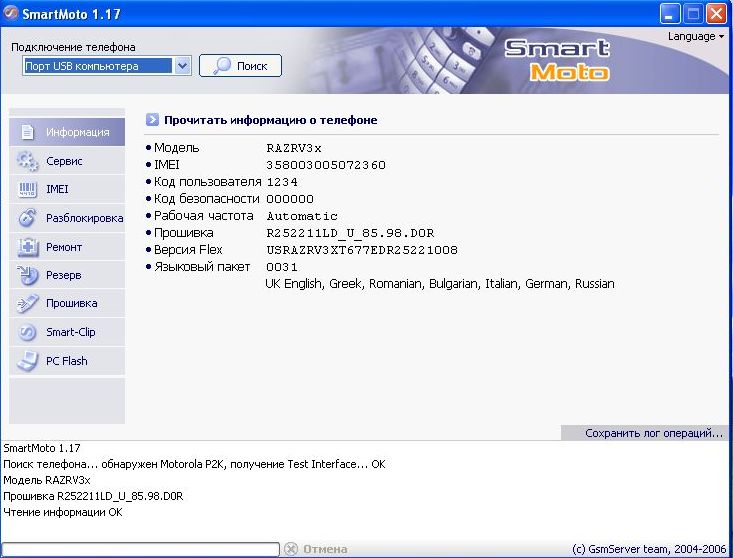Image resolution: width=733 pixels, height=558 pixels.
Task: Click the magnifier icon on Поиск button
Action: [222, 66]
